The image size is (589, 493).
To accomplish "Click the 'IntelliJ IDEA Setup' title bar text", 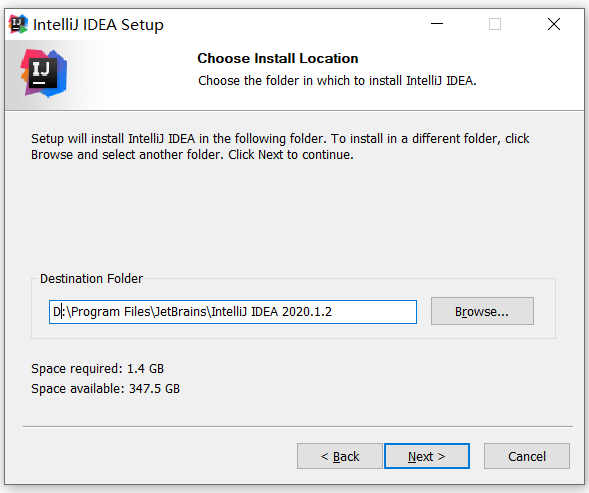I will pyautogui.click(x=98, y=25).
